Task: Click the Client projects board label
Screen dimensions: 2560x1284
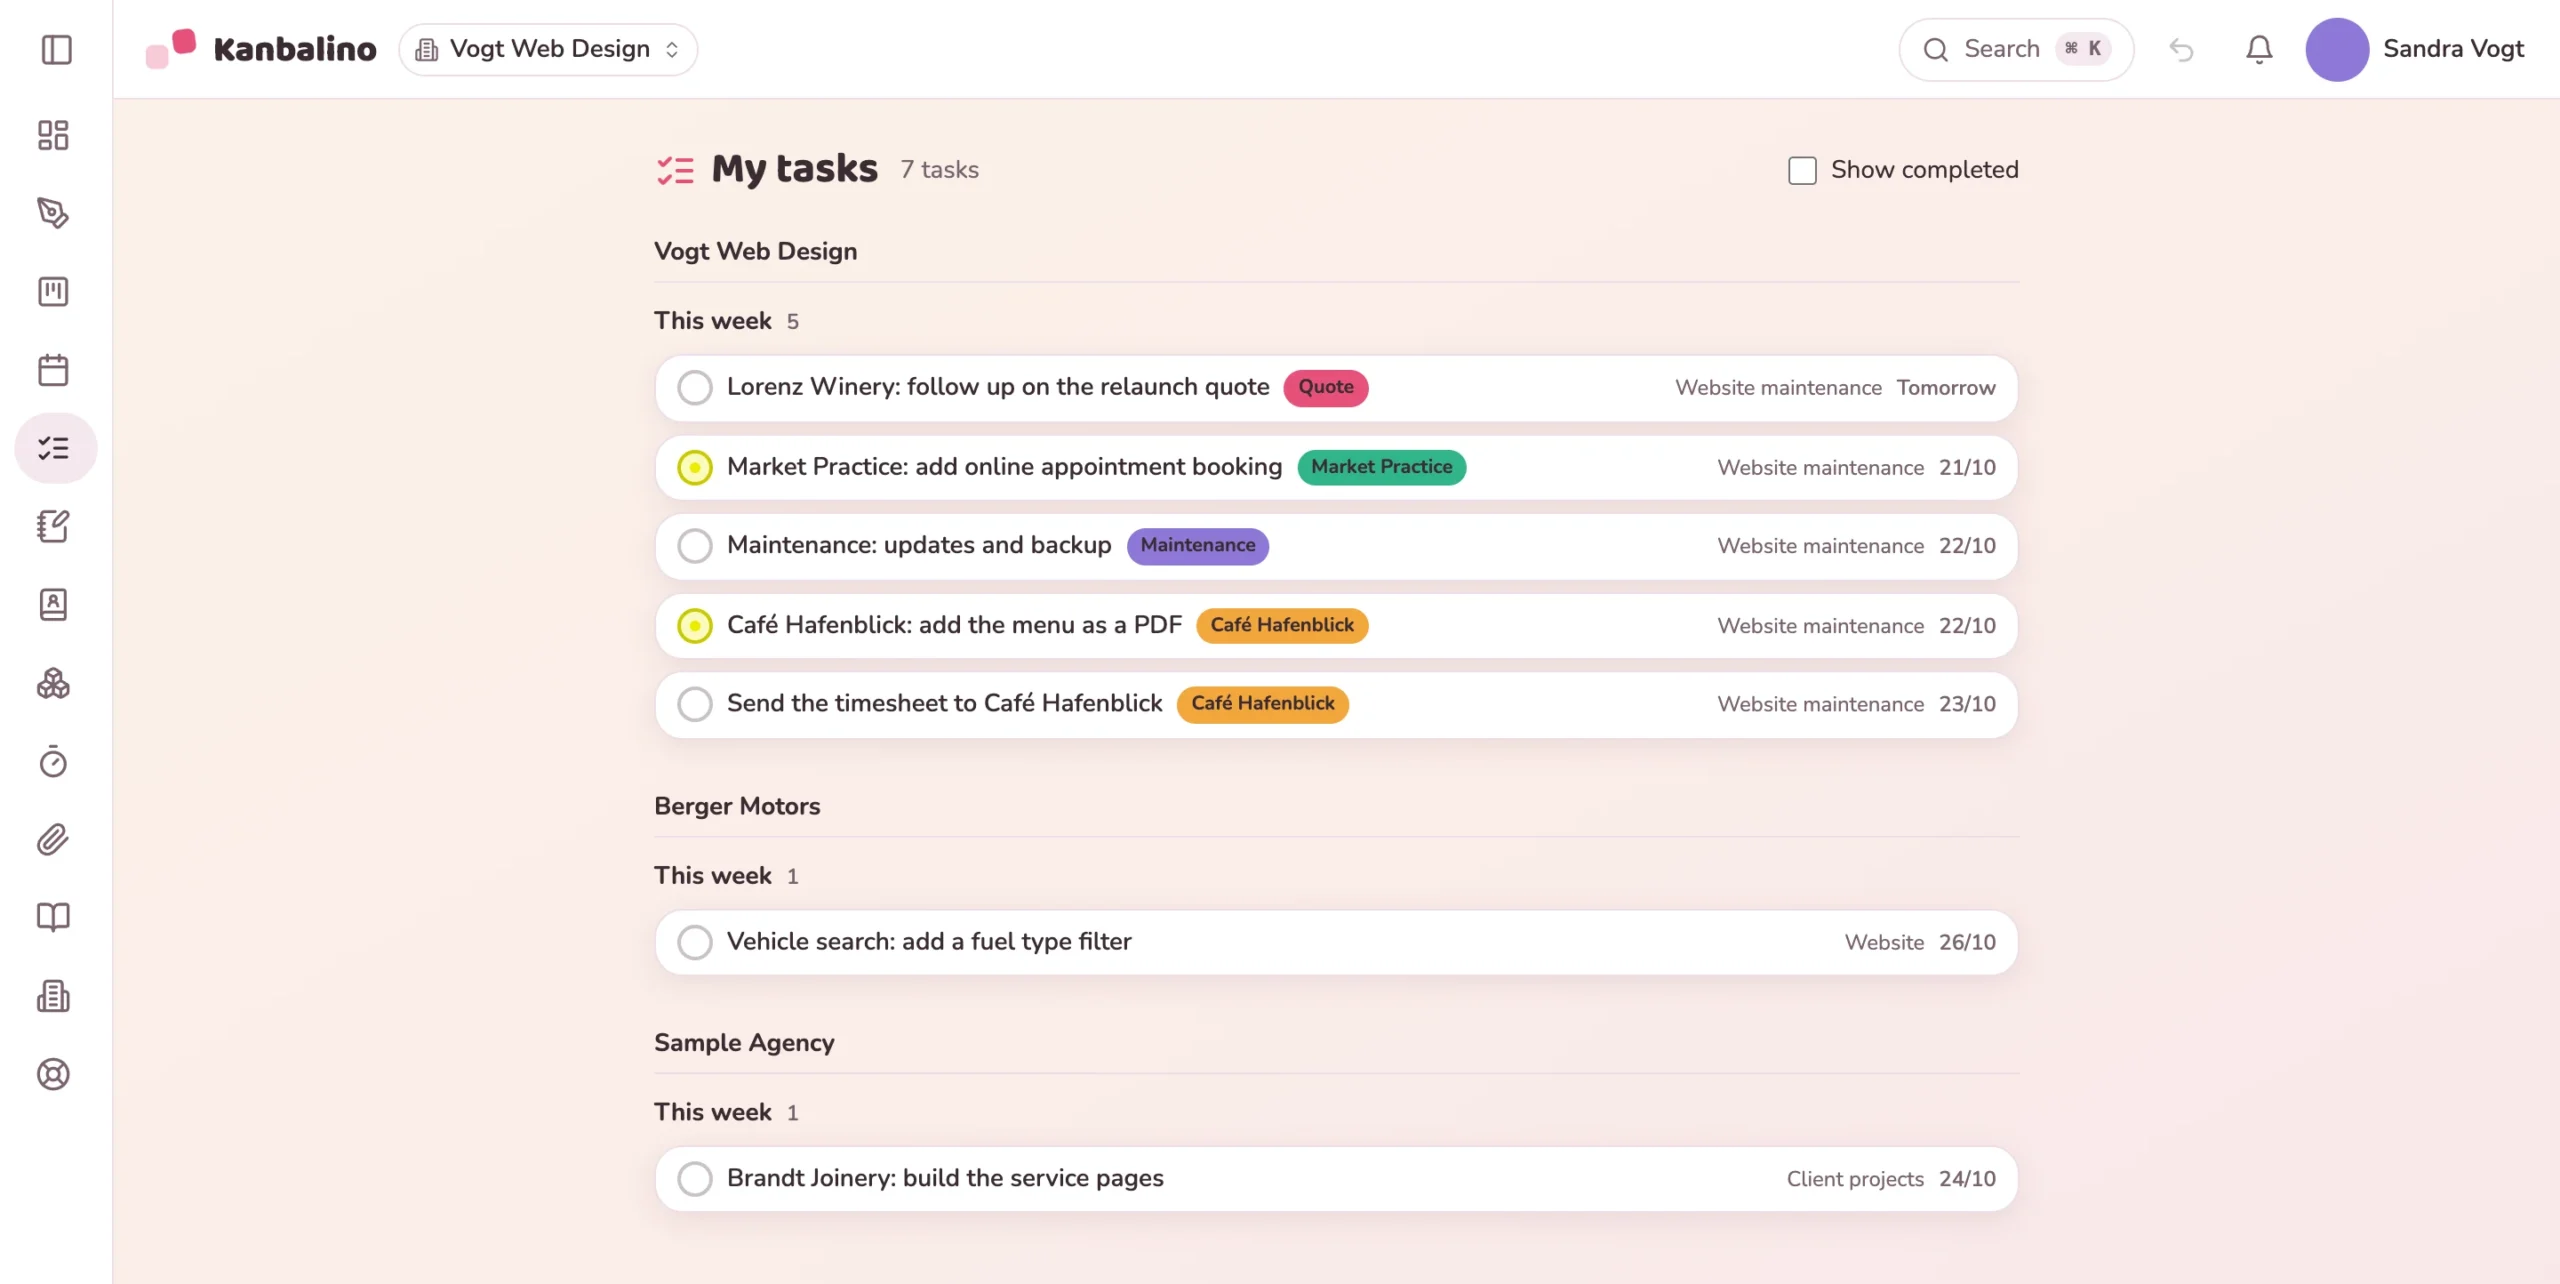Action: 1855,1180
